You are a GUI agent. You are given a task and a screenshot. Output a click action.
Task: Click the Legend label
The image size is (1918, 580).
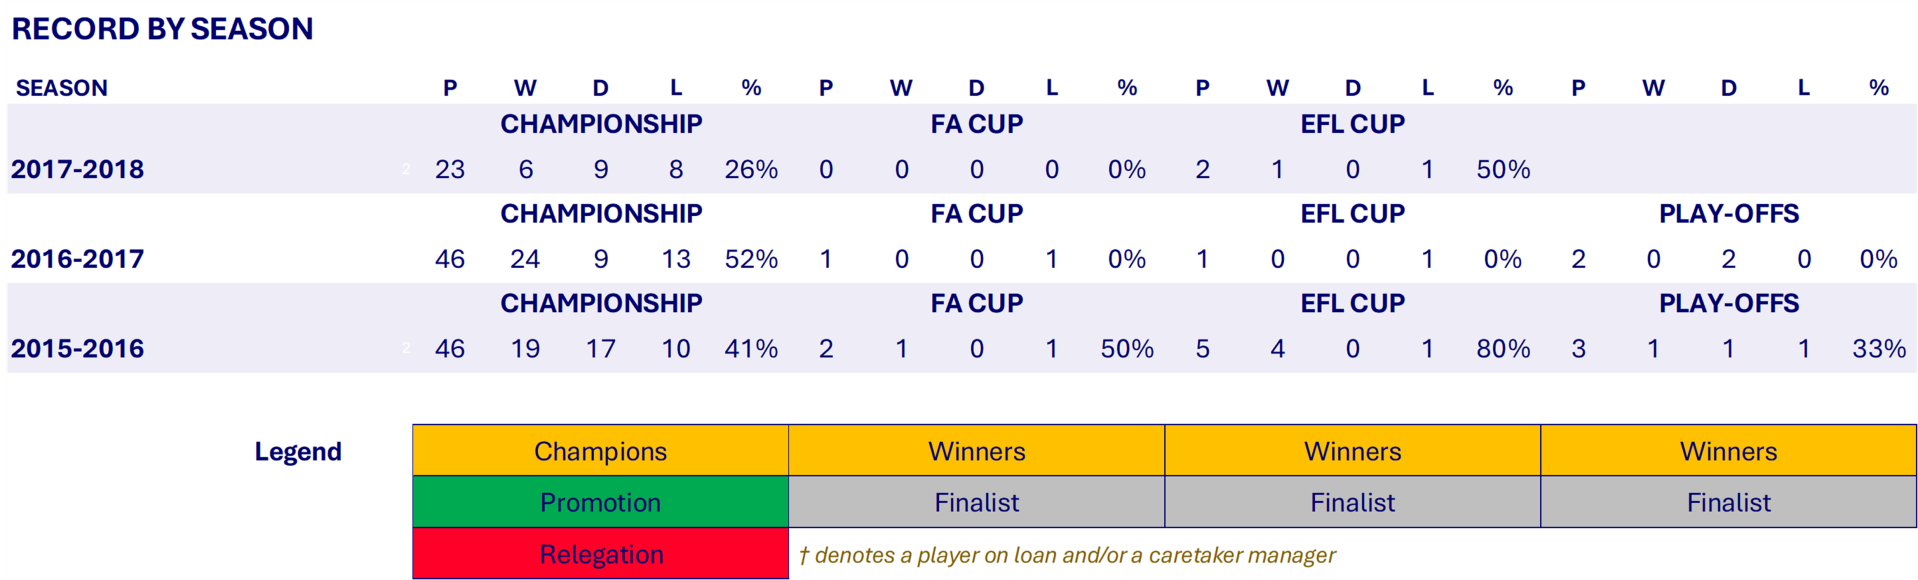298,452
